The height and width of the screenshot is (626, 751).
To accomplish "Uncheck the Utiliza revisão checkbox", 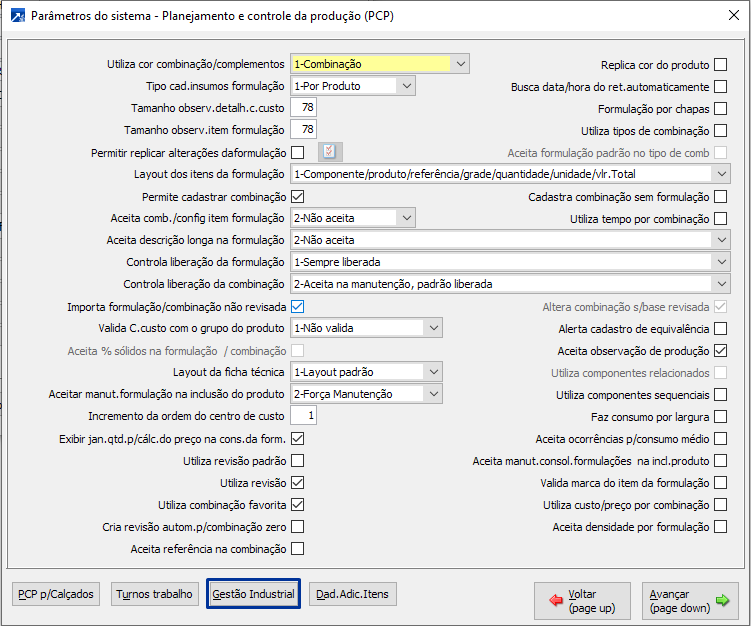I will (x=297, y=483).
